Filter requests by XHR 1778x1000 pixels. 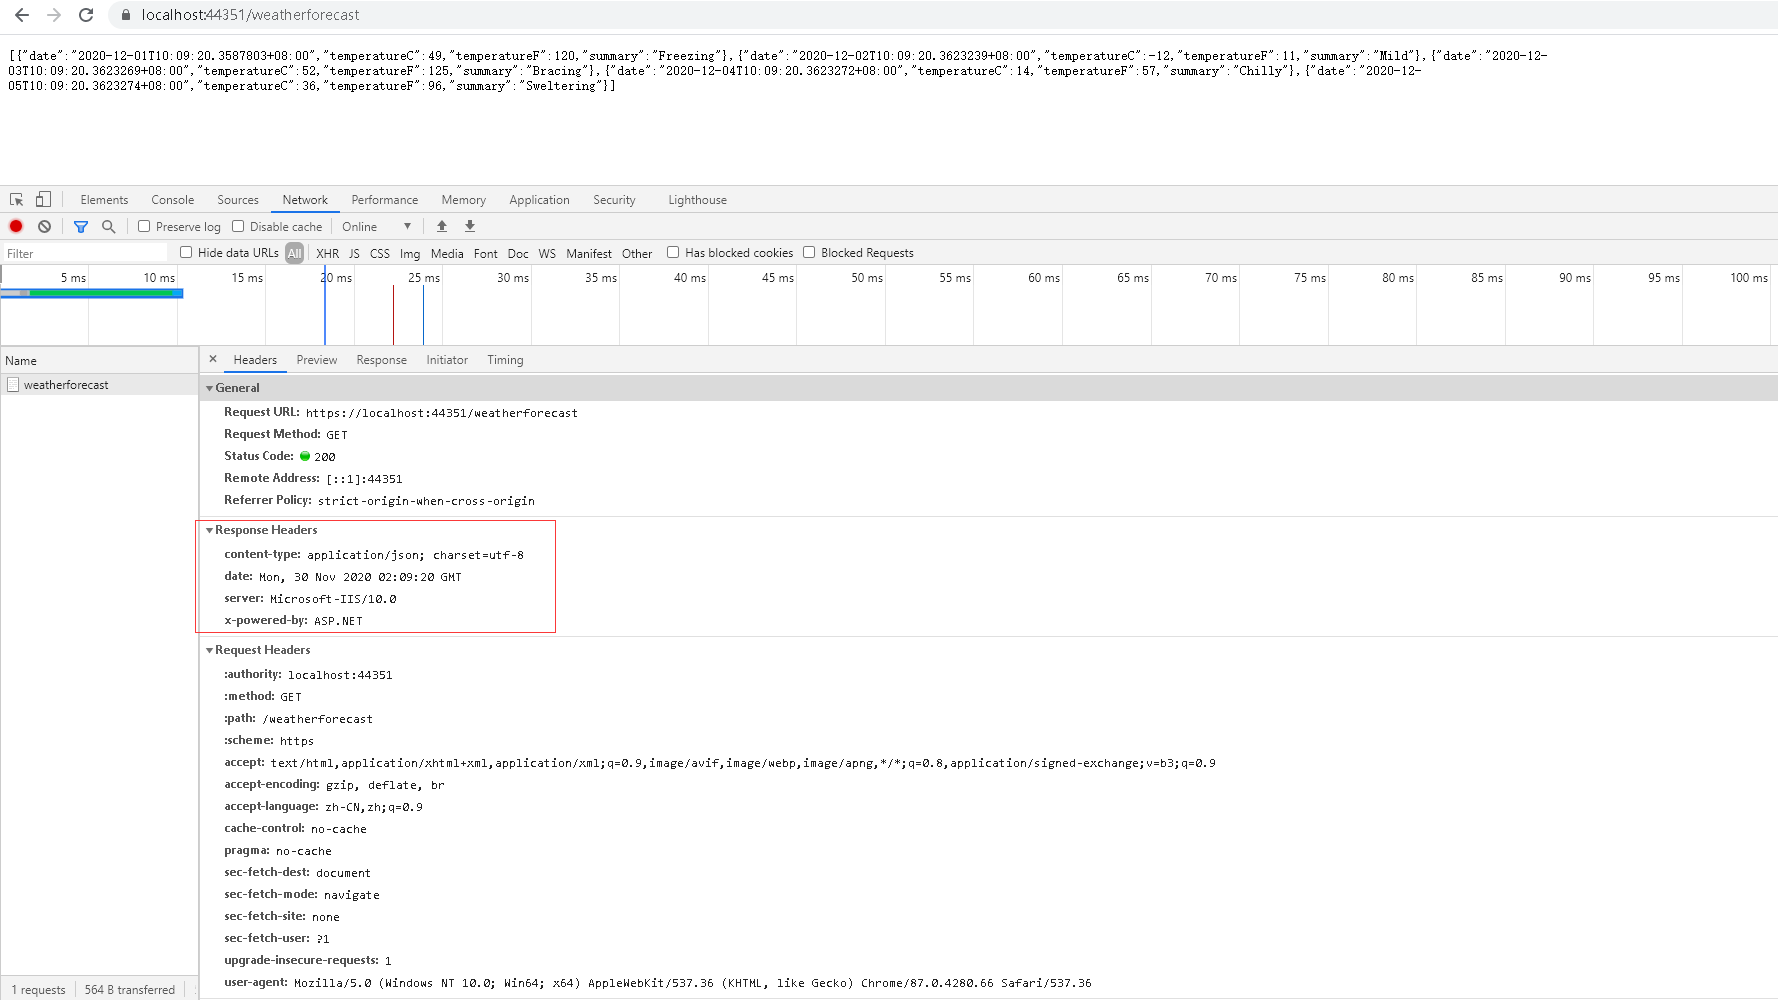coord(327,253)
